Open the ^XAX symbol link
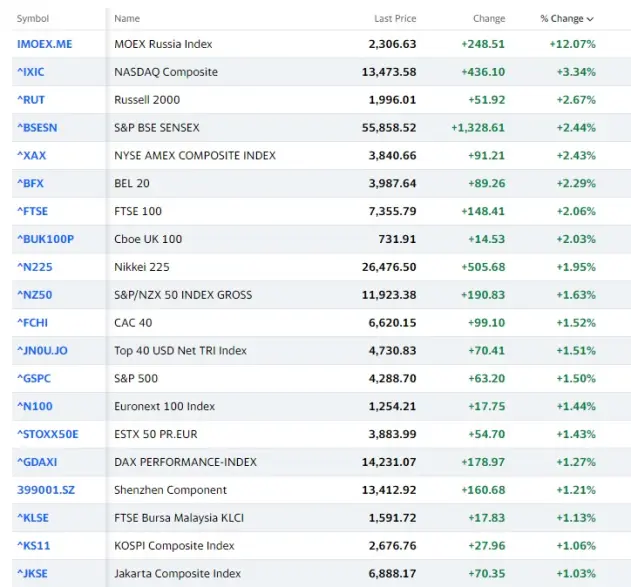The height and width of the screenshot is (587, 631). coord(31,155)
